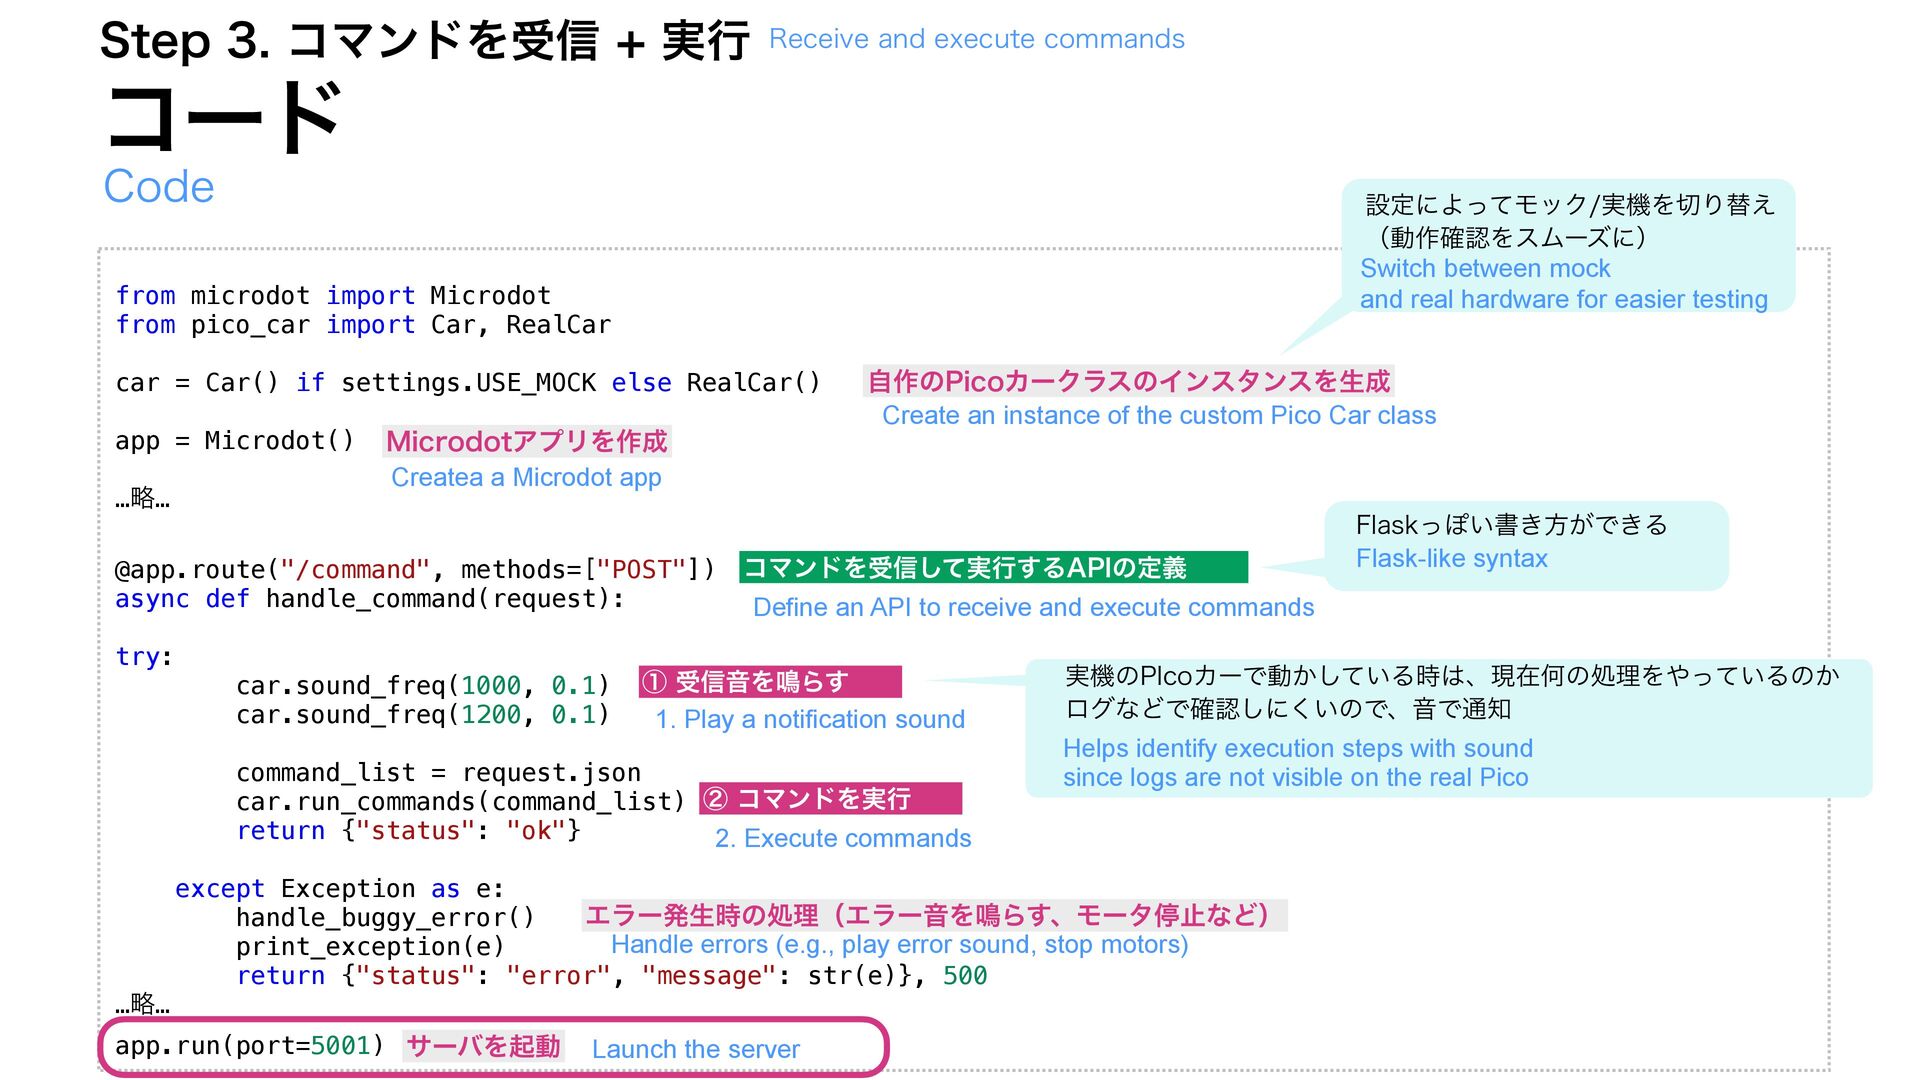The width and height of the screenshot is (1920, 1080).
Task: Click 'Create an instance of the custom Pico Car class'
Action: [x=1158, y=416]
